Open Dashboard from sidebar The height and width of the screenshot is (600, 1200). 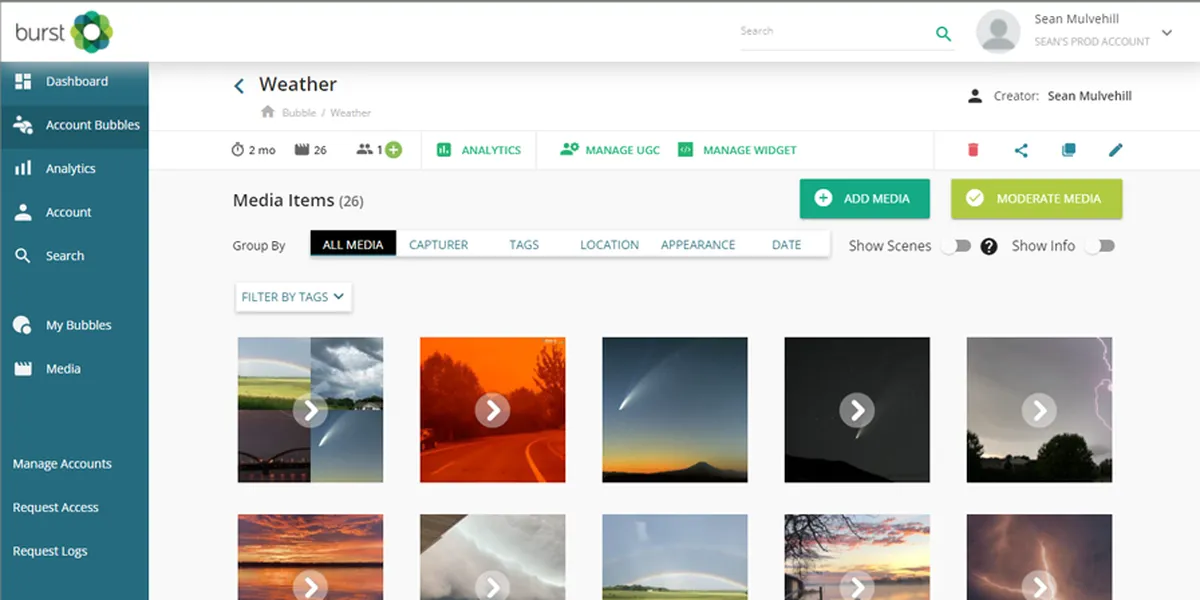click(74, 82)
